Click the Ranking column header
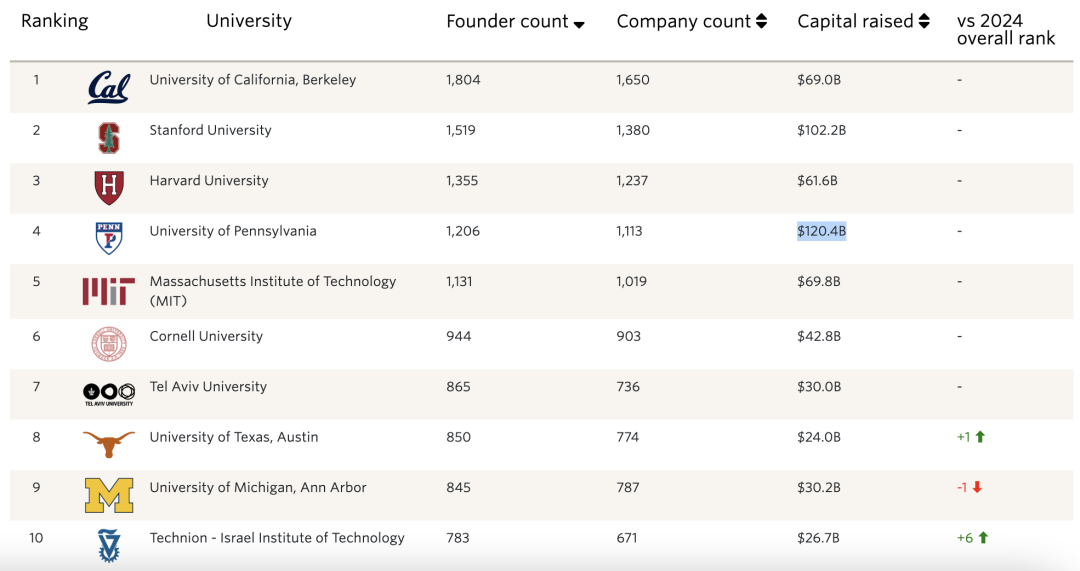1080x571 pixels. [54, 21]
